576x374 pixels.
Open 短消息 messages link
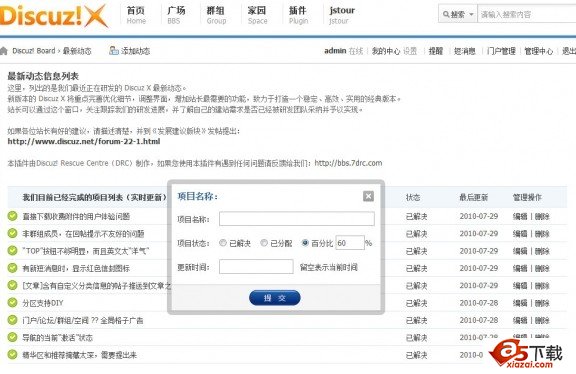click(x=465, y=51)
